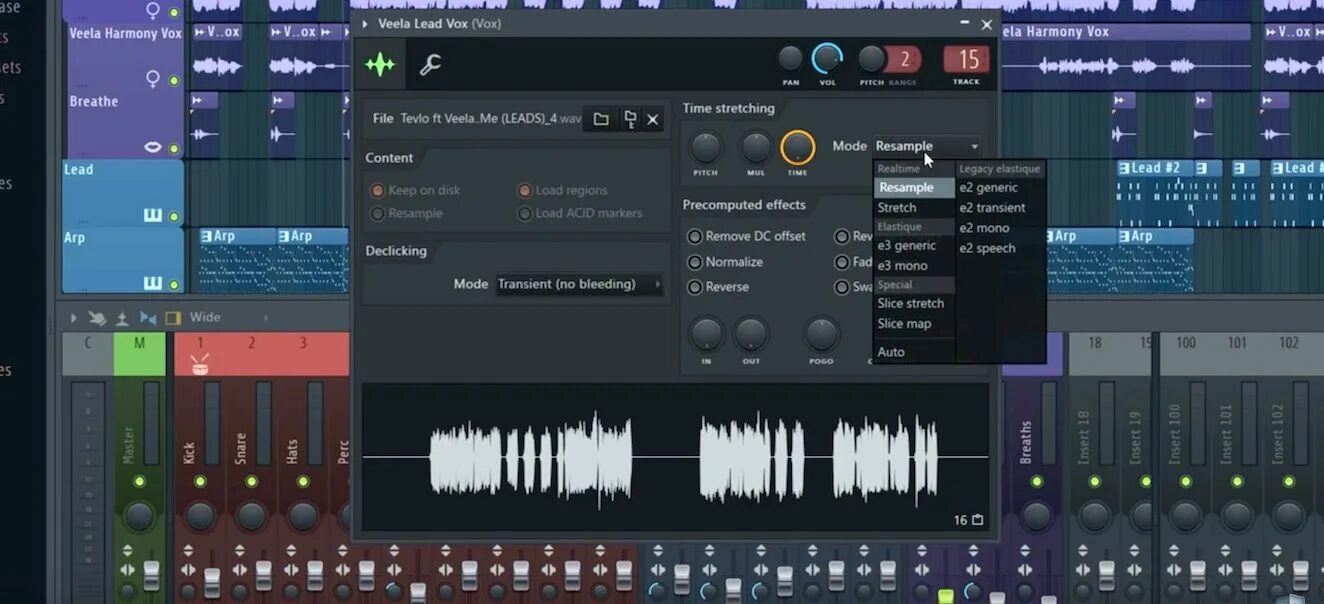
Task: Click the MUL time stretching knob
Action: pos(756,148)
